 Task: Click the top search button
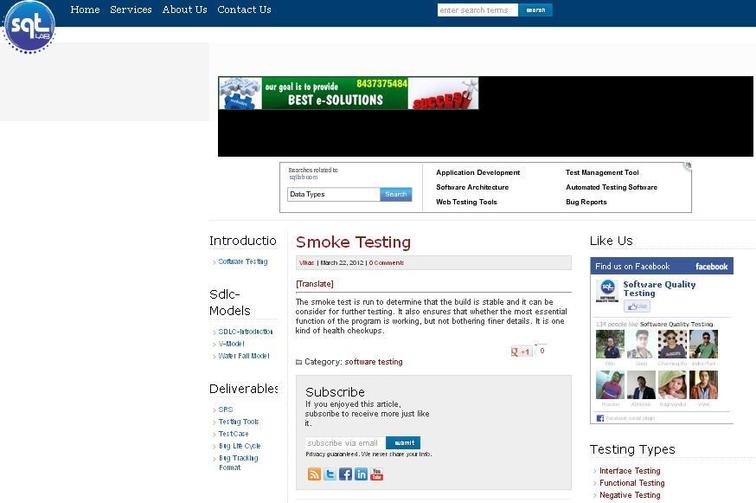point(535,10)
